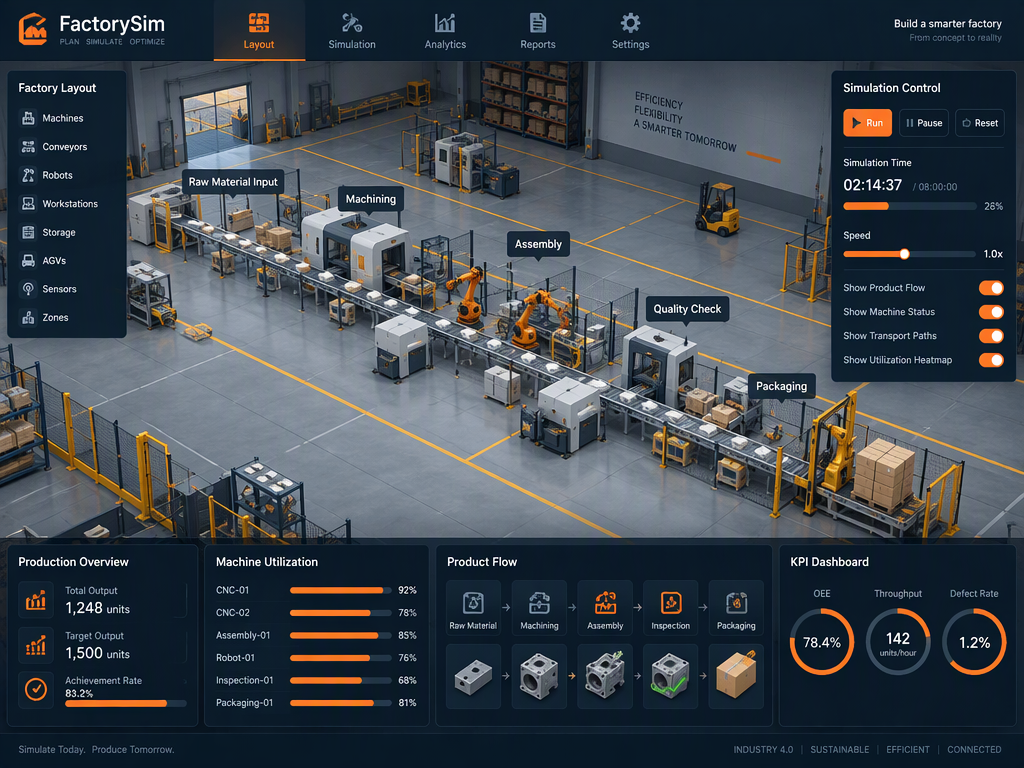1024x768 pixels.
Task: Click the Machining flow step icon
Action: click(x=539, y=603)
